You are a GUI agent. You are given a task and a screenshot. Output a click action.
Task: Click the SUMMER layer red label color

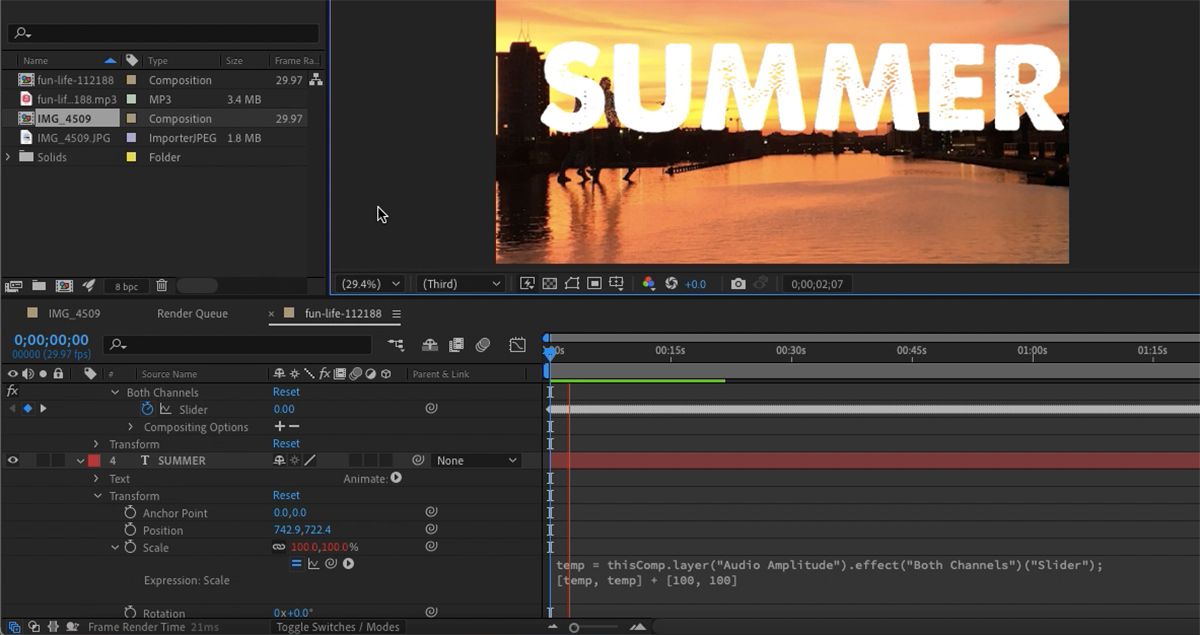tap(94, 461)
